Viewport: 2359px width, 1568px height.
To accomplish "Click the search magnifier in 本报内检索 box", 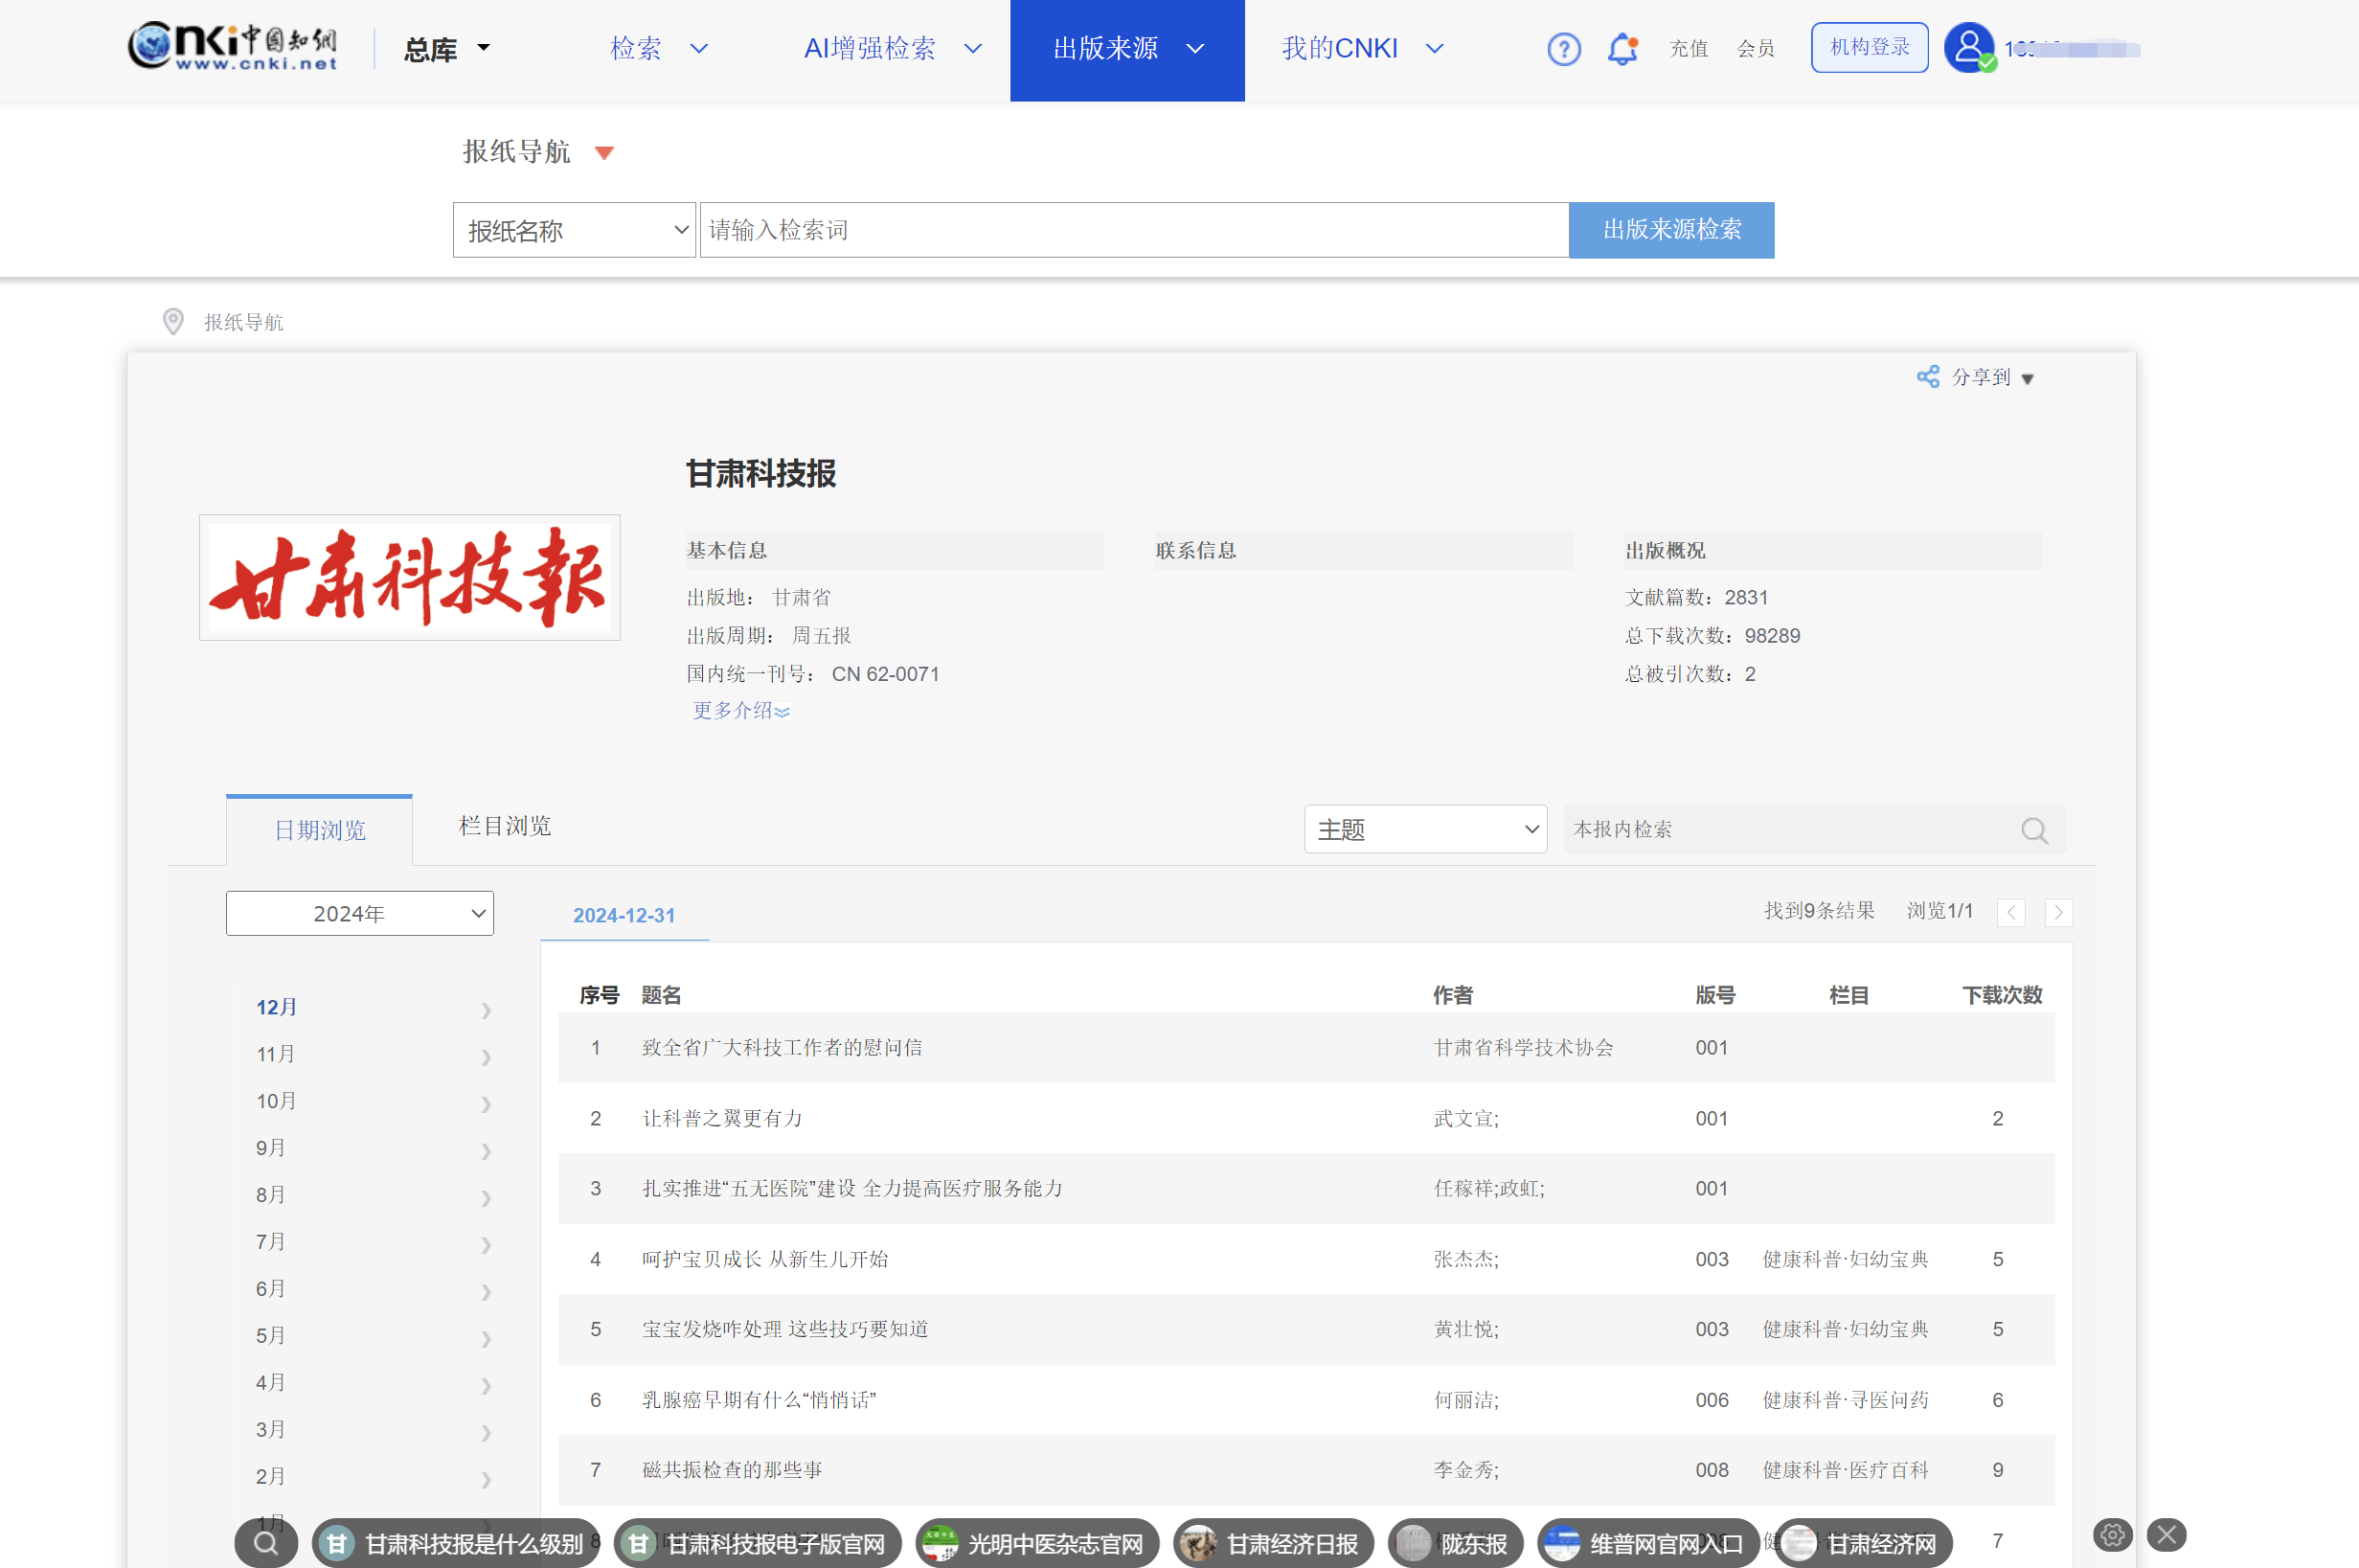I will coord(2033,830).
